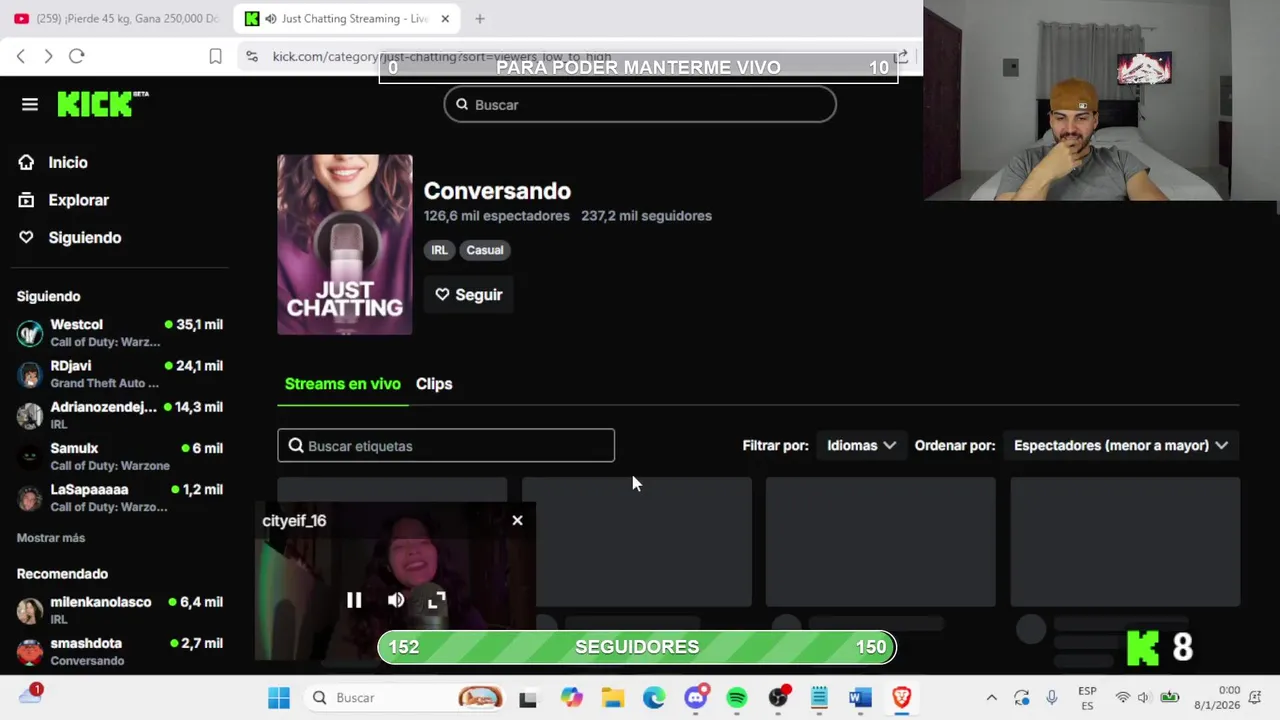Follow the category with Seguir button
Screen dimensions: 1280x720
click(469, 295)
